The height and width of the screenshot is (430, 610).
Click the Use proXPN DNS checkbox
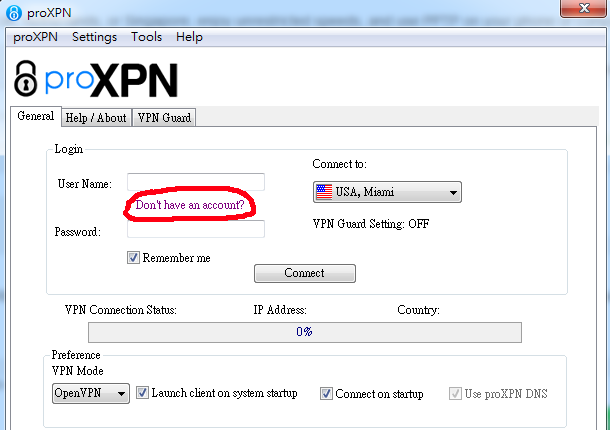455,393
